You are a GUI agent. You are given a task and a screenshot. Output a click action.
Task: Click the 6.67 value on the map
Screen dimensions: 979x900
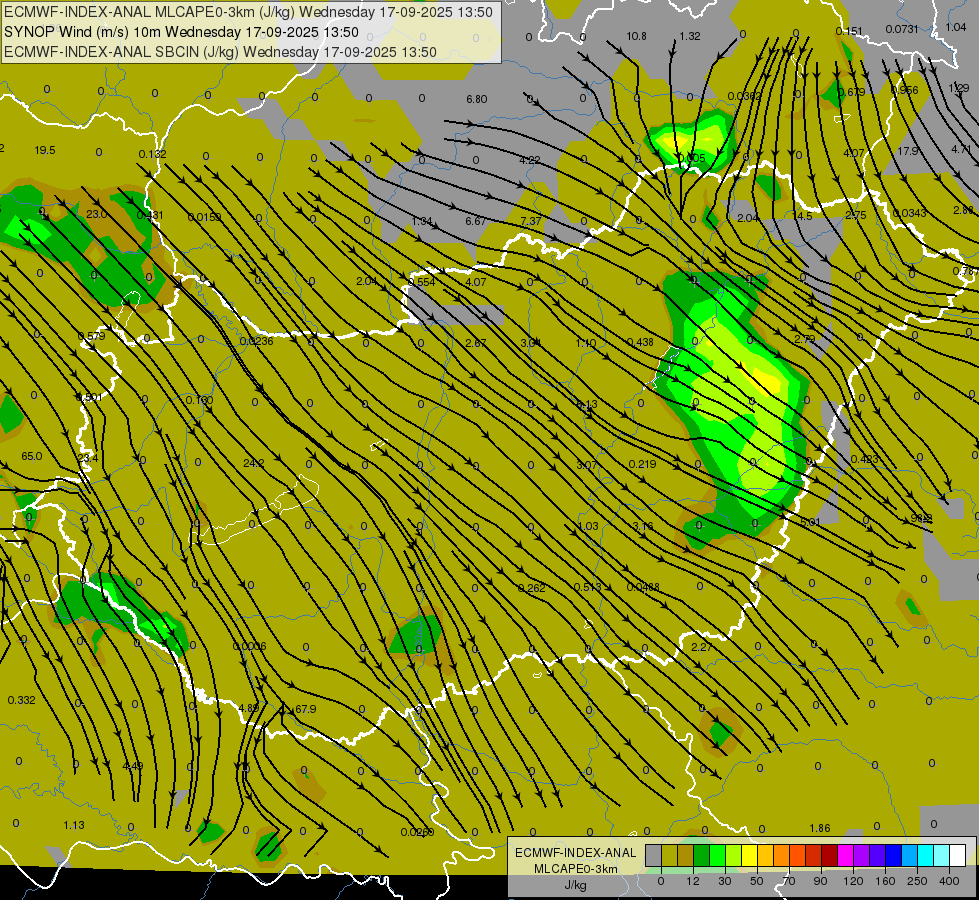[476, 221]
